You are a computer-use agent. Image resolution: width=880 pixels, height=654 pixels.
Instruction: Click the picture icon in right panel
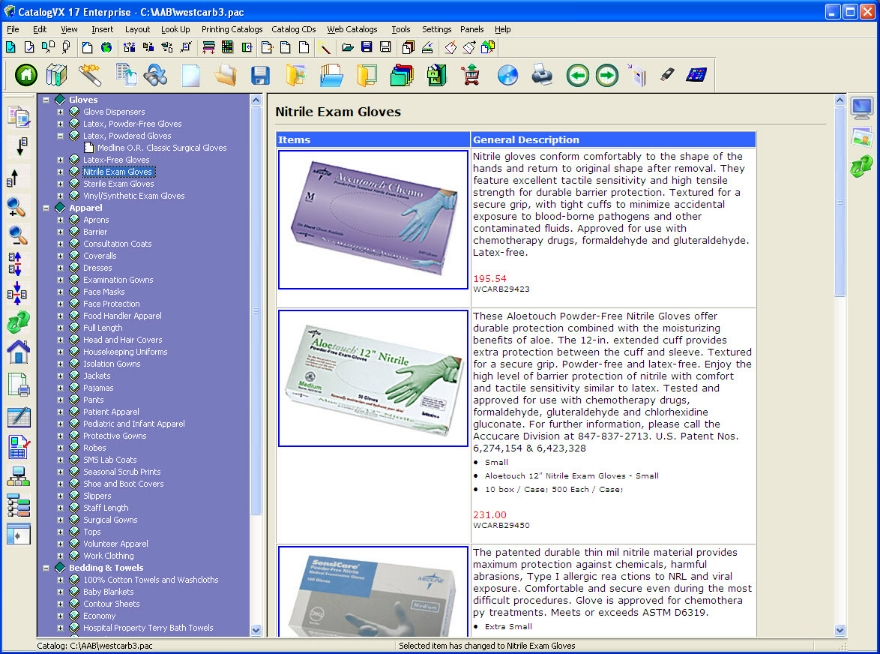[x=861, y=136]
